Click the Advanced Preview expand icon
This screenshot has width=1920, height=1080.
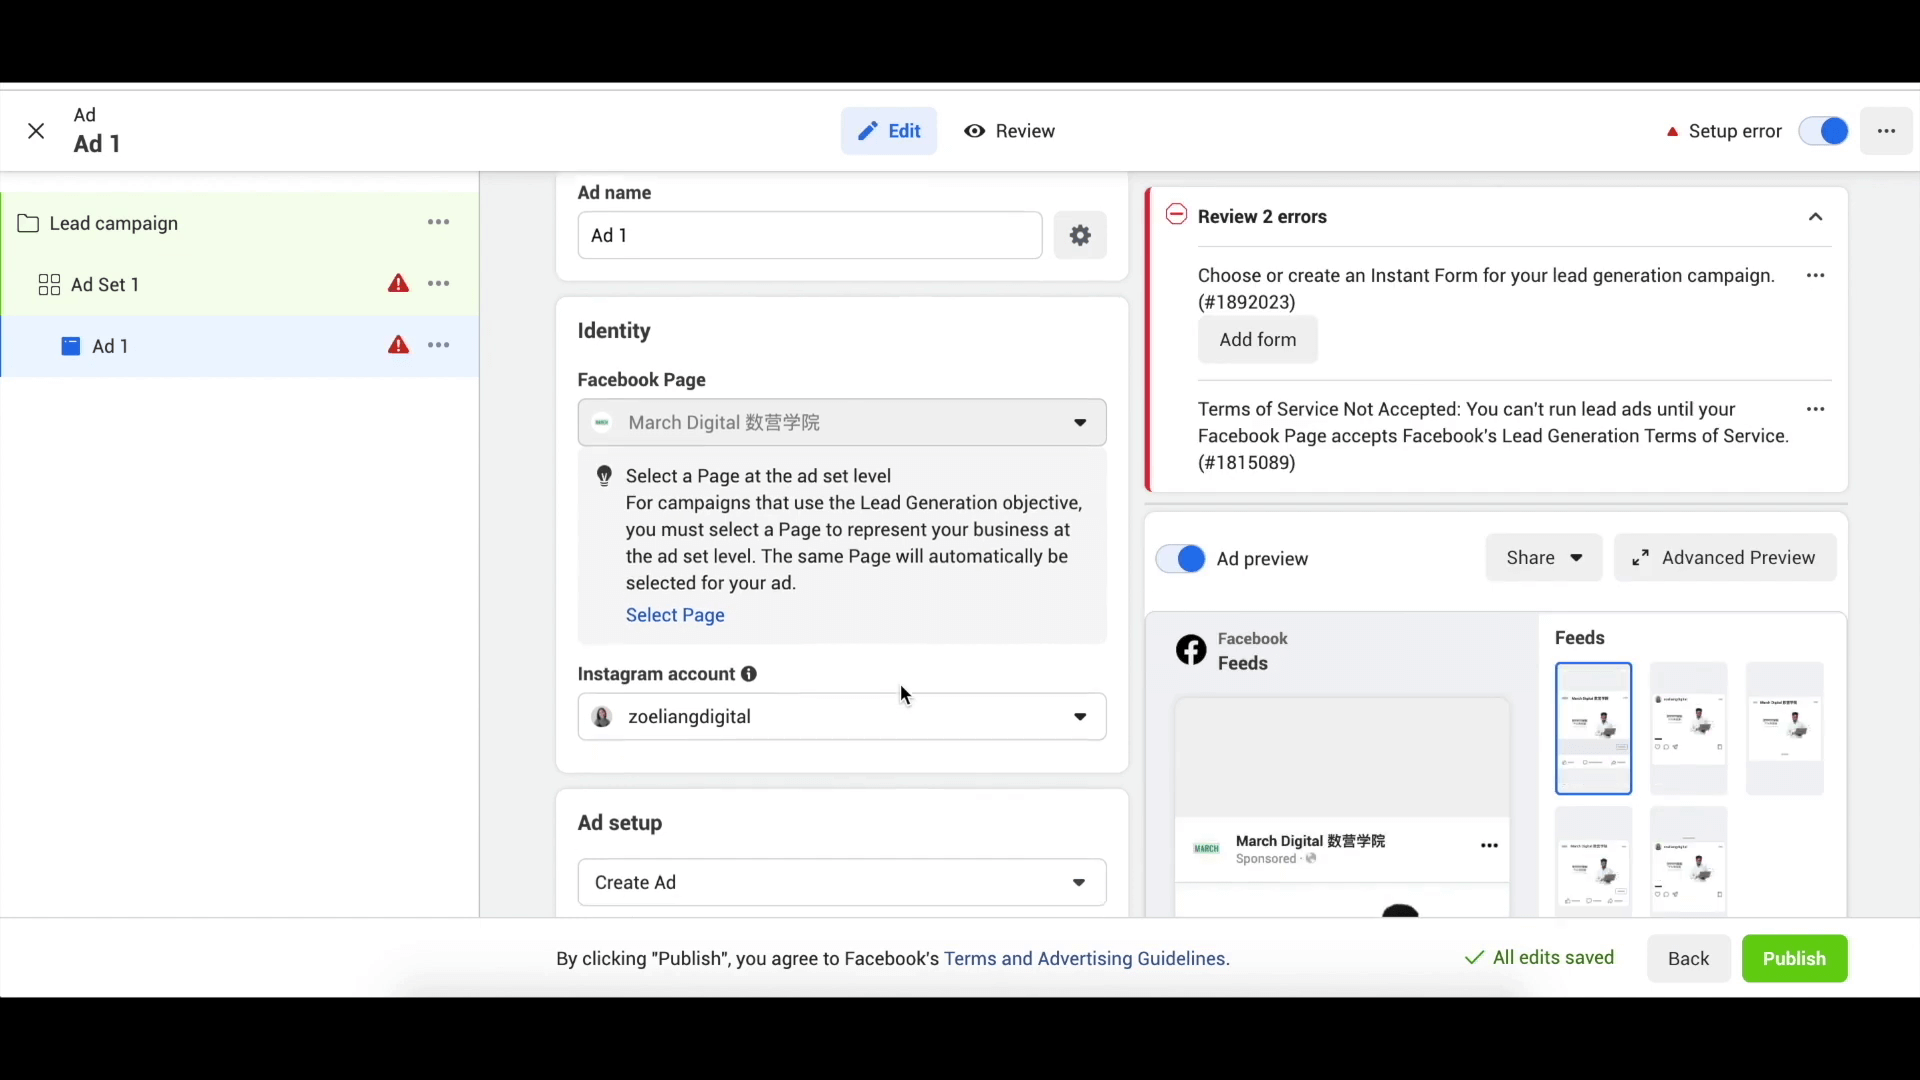tap(1640, 556)
